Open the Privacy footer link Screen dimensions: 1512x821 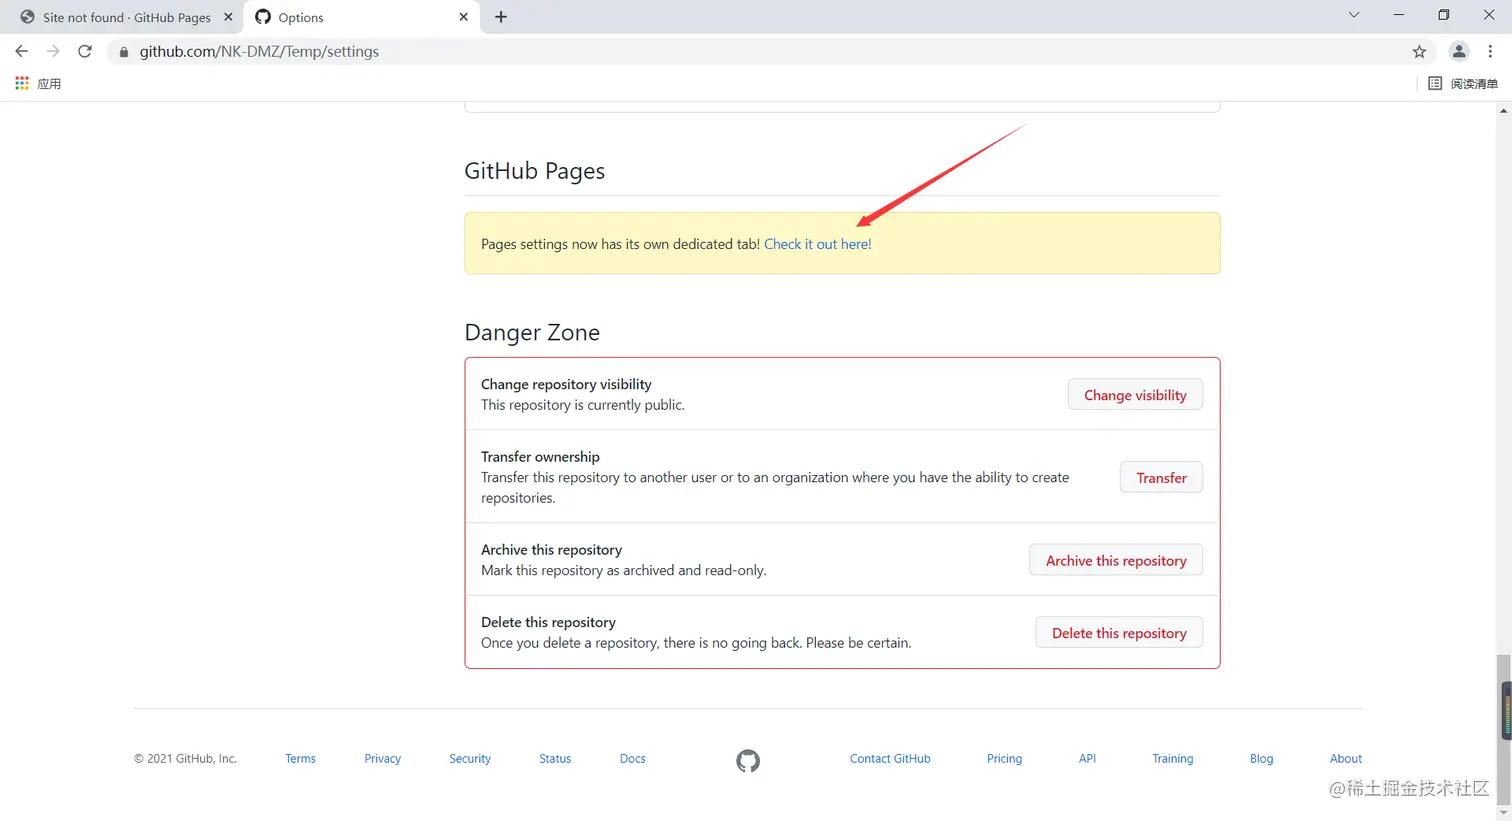[382, 759]
